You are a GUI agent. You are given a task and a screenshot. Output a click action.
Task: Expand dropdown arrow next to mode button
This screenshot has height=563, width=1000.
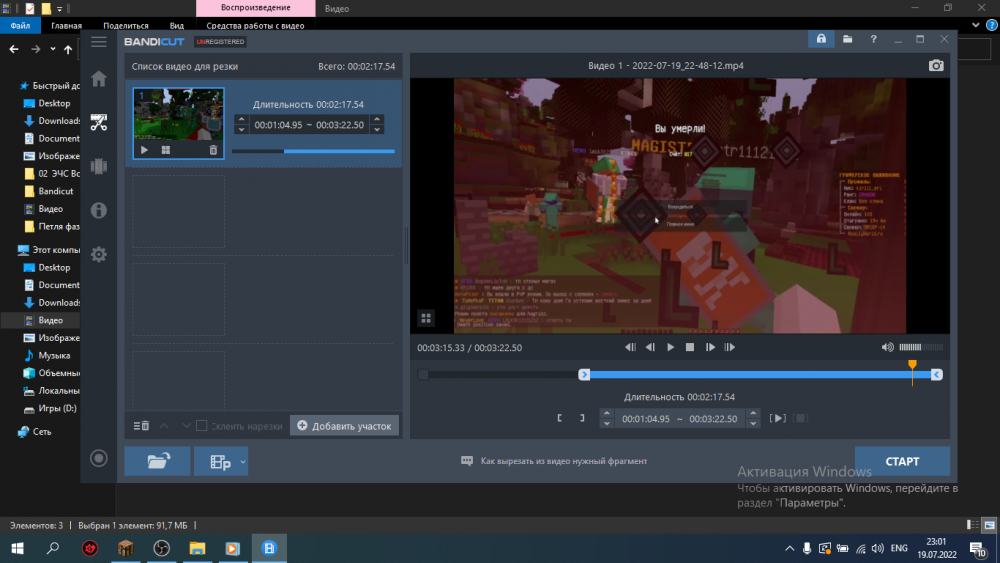(243, 462)
